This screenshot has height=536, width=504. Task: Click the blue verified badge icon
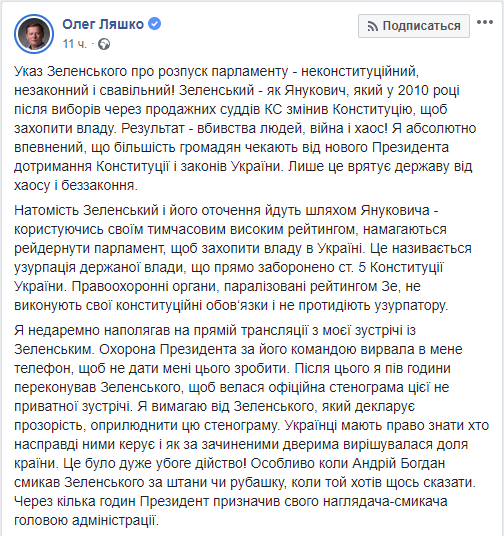(155, 24)
